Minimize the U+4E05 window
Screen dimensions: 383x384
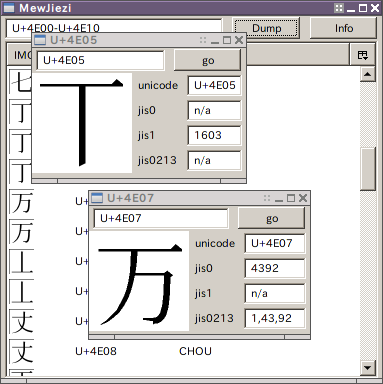tap(215, 41)
